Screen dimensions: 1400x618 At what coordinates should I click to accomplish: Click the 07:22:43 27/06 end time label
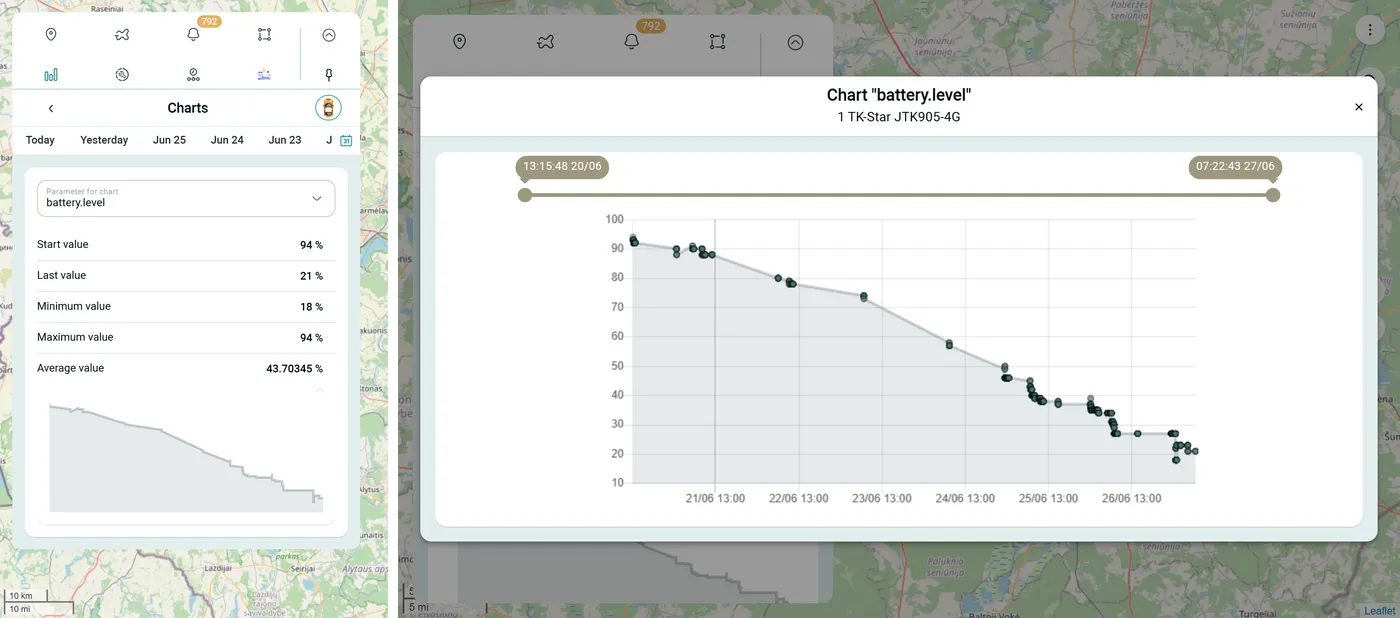click(x=1235, y=166)
